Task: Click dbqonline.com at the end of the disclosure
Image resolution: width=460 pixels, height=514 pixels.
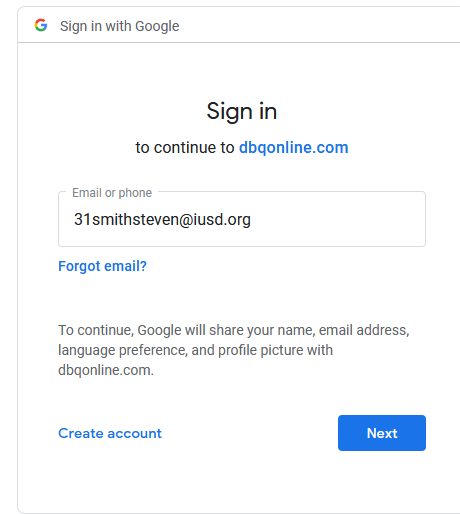Action: [106, 370]
